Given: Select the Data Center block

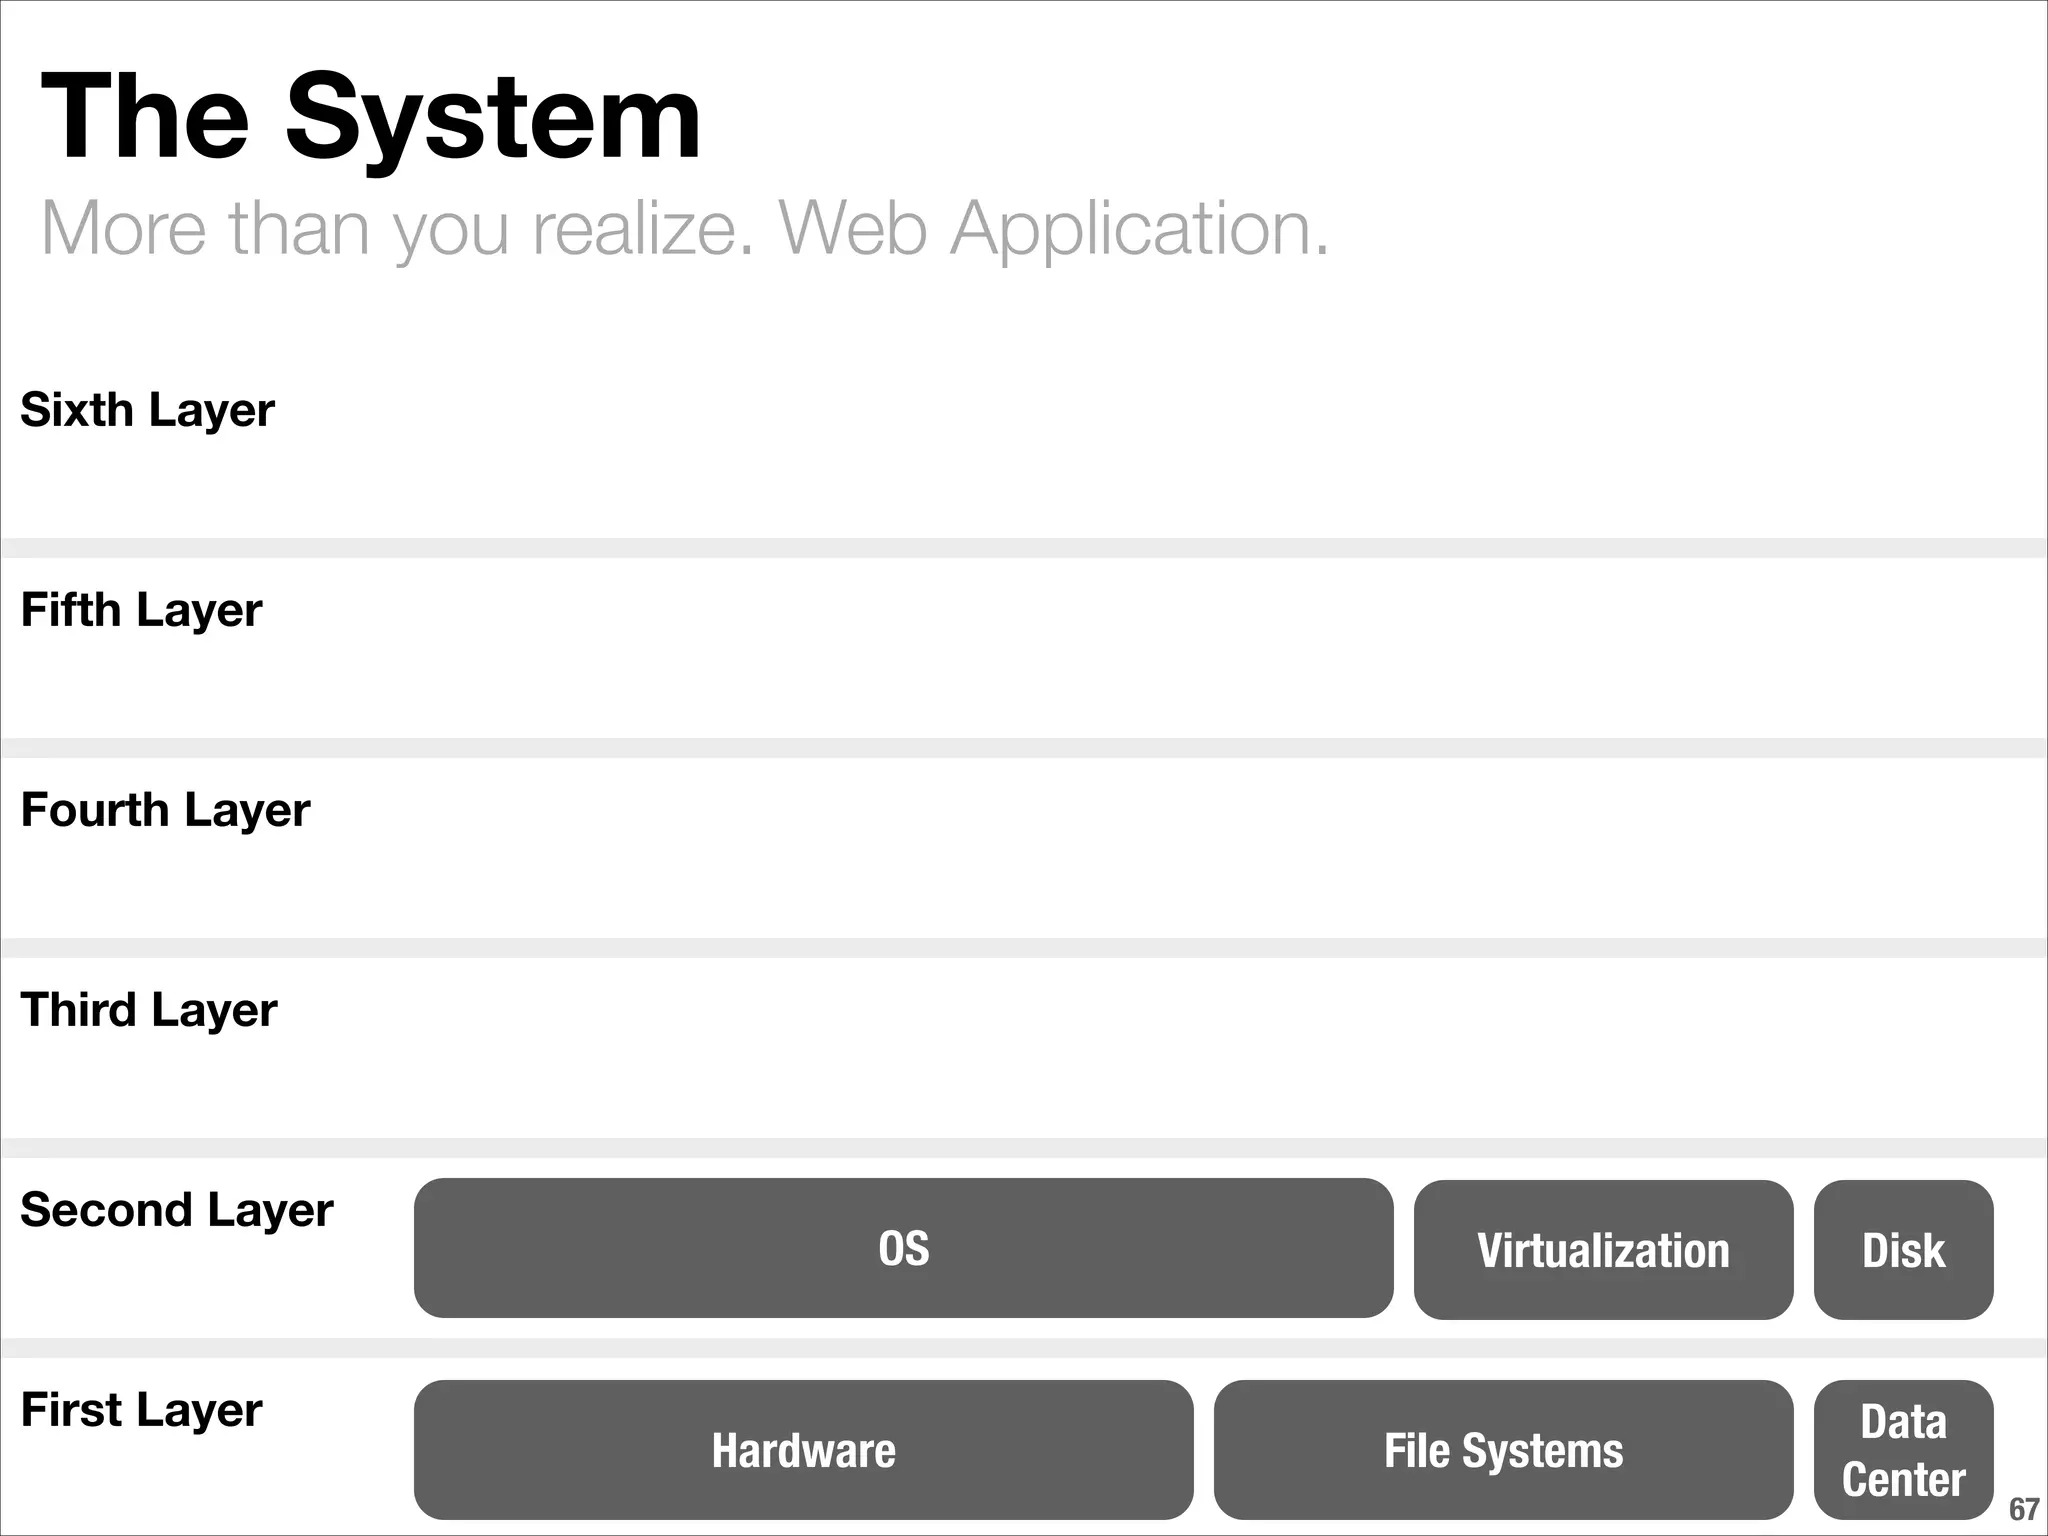Looking at the screenshot, I should coord(1903,1450).
